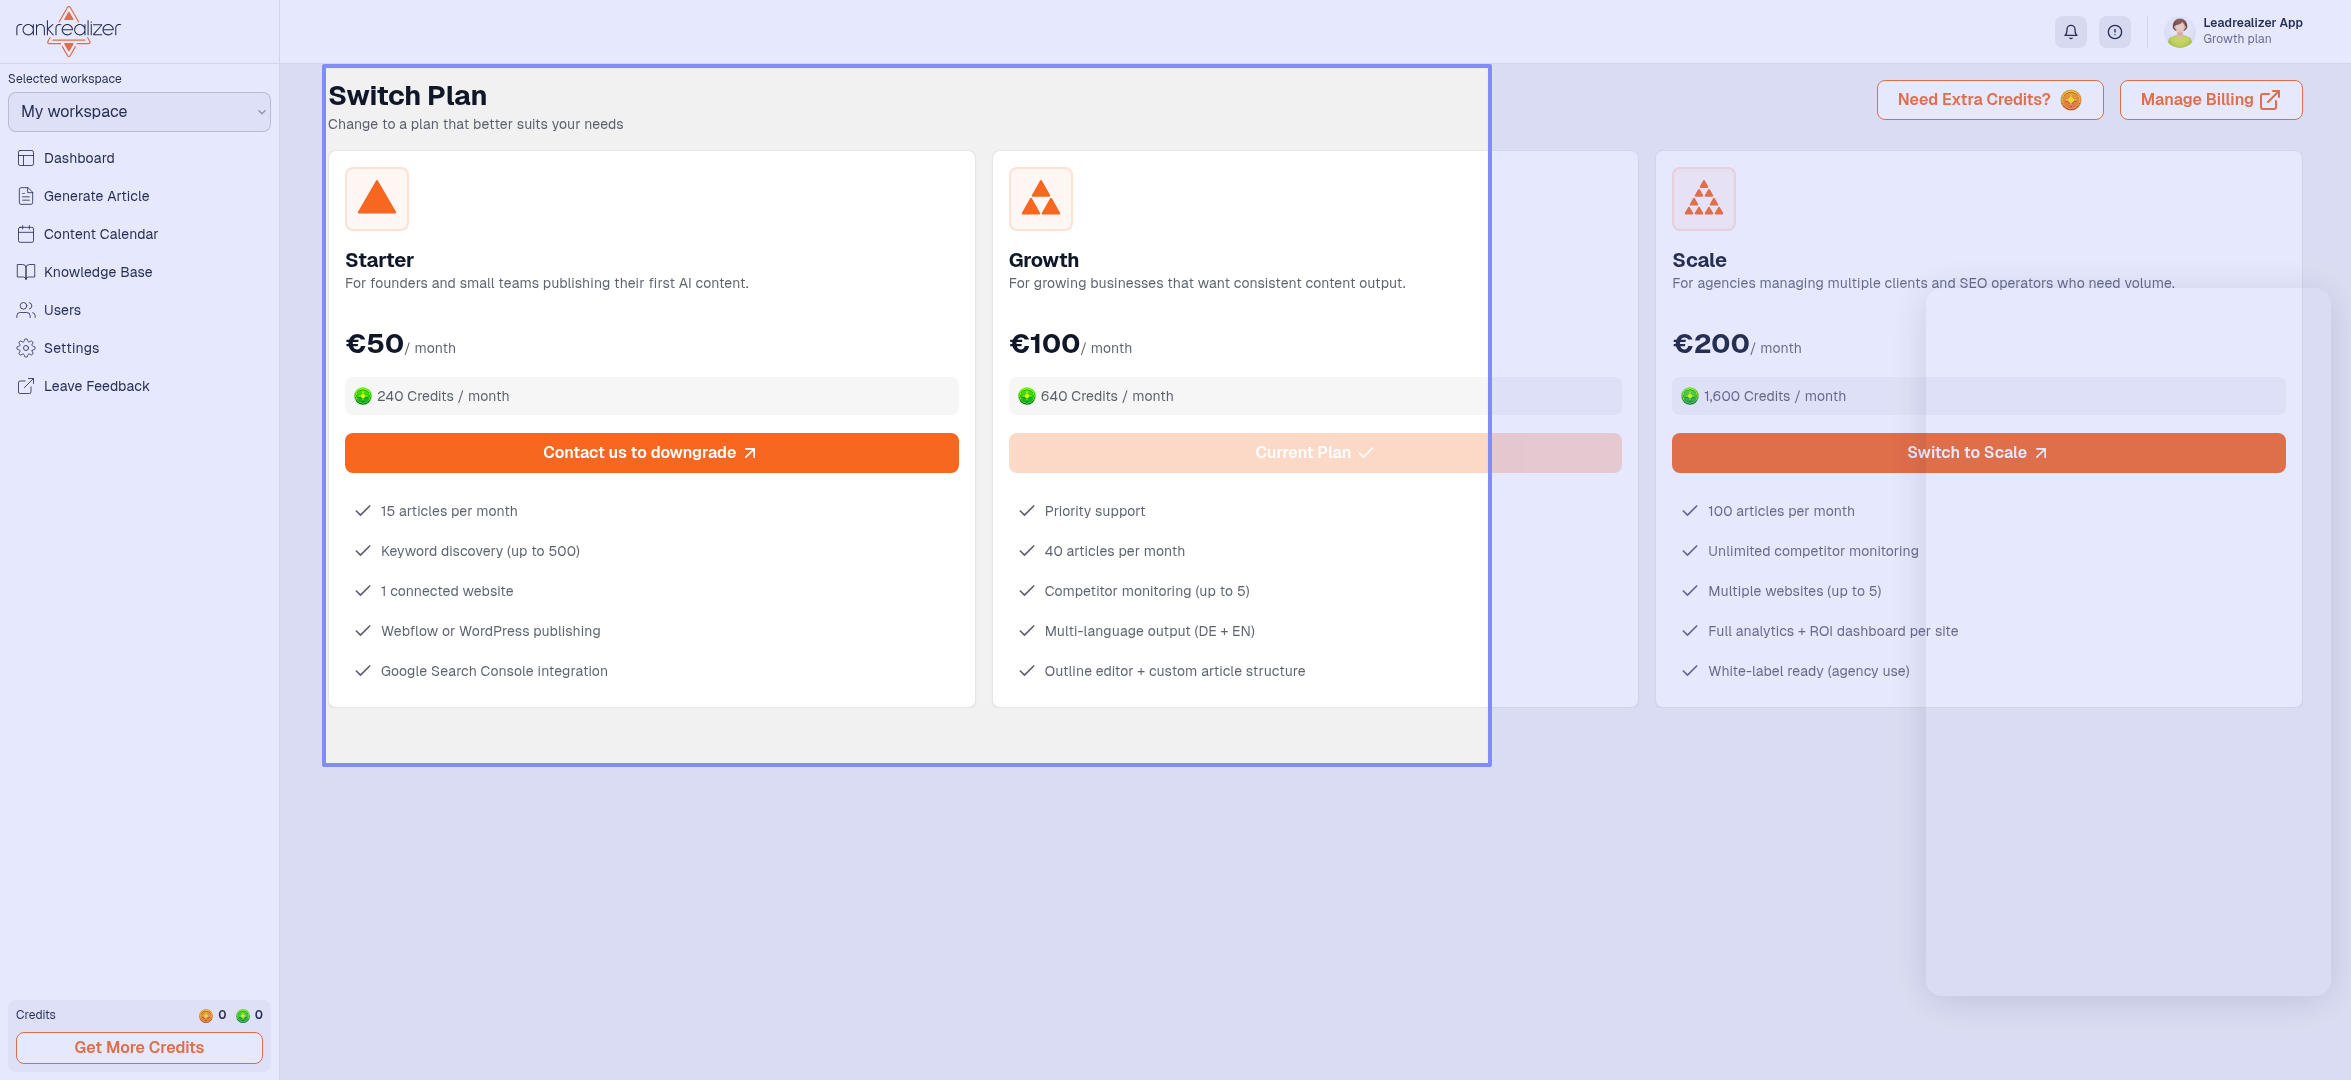Click Contact us to downgrade button
The width and height of the screenshot is (2351, 1080).
(651, 453)
